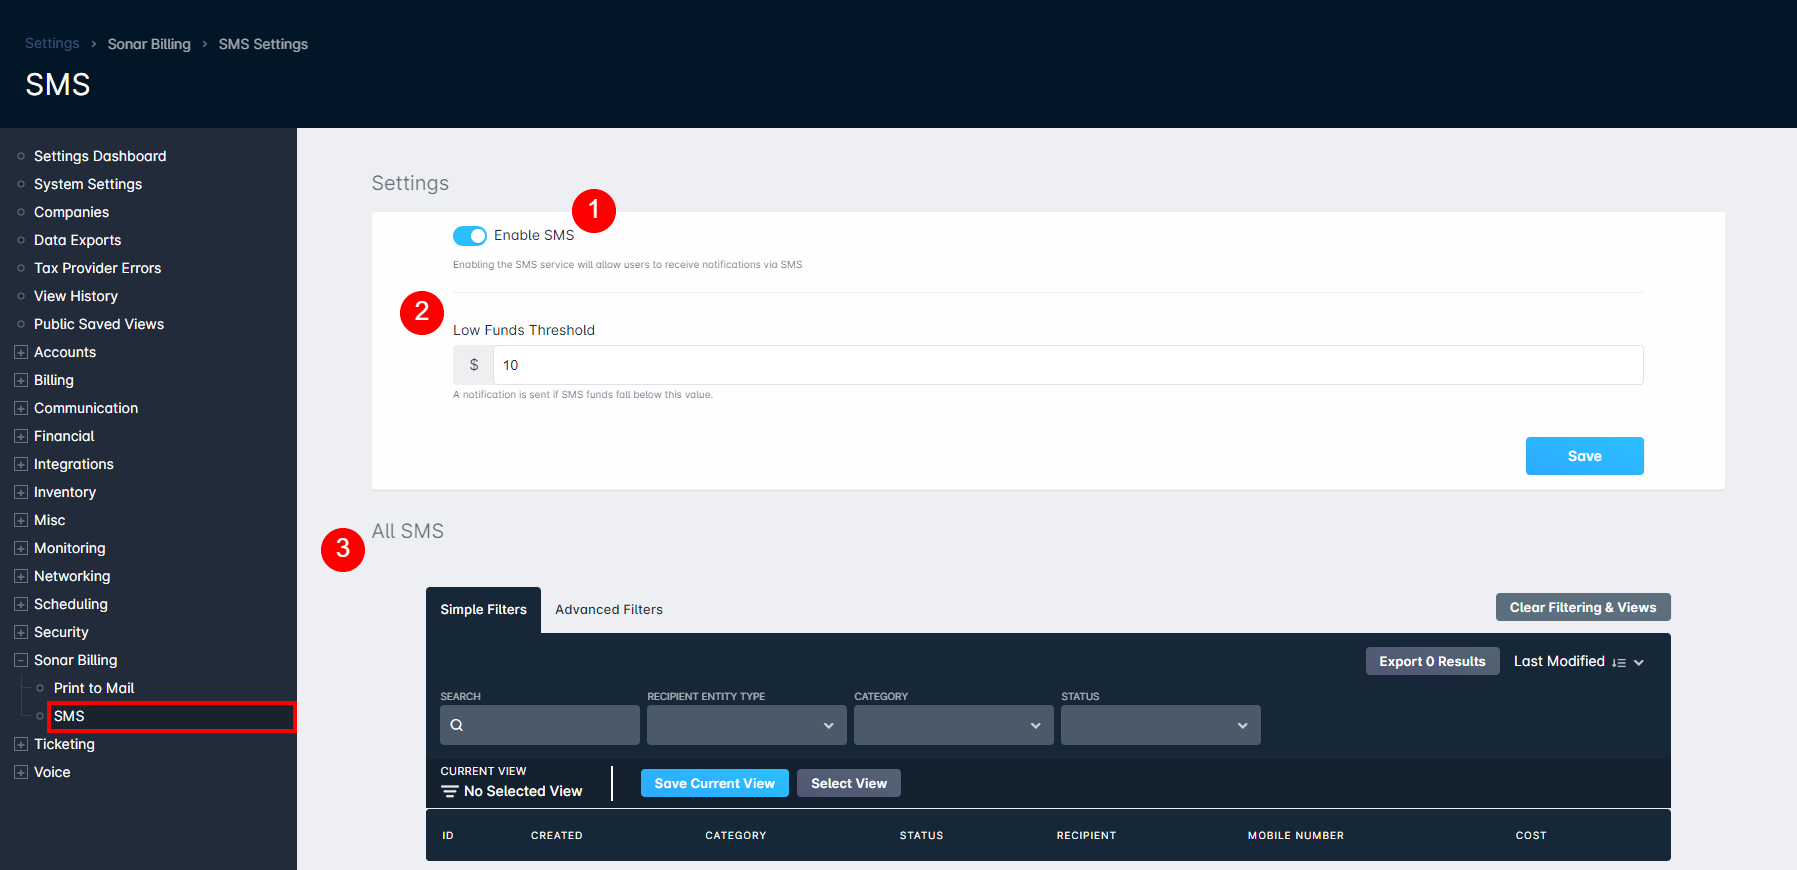Open the Last Modified sort dropdown
The width and height of the screenshot is (1797, 870).
tap(1578, 661)
